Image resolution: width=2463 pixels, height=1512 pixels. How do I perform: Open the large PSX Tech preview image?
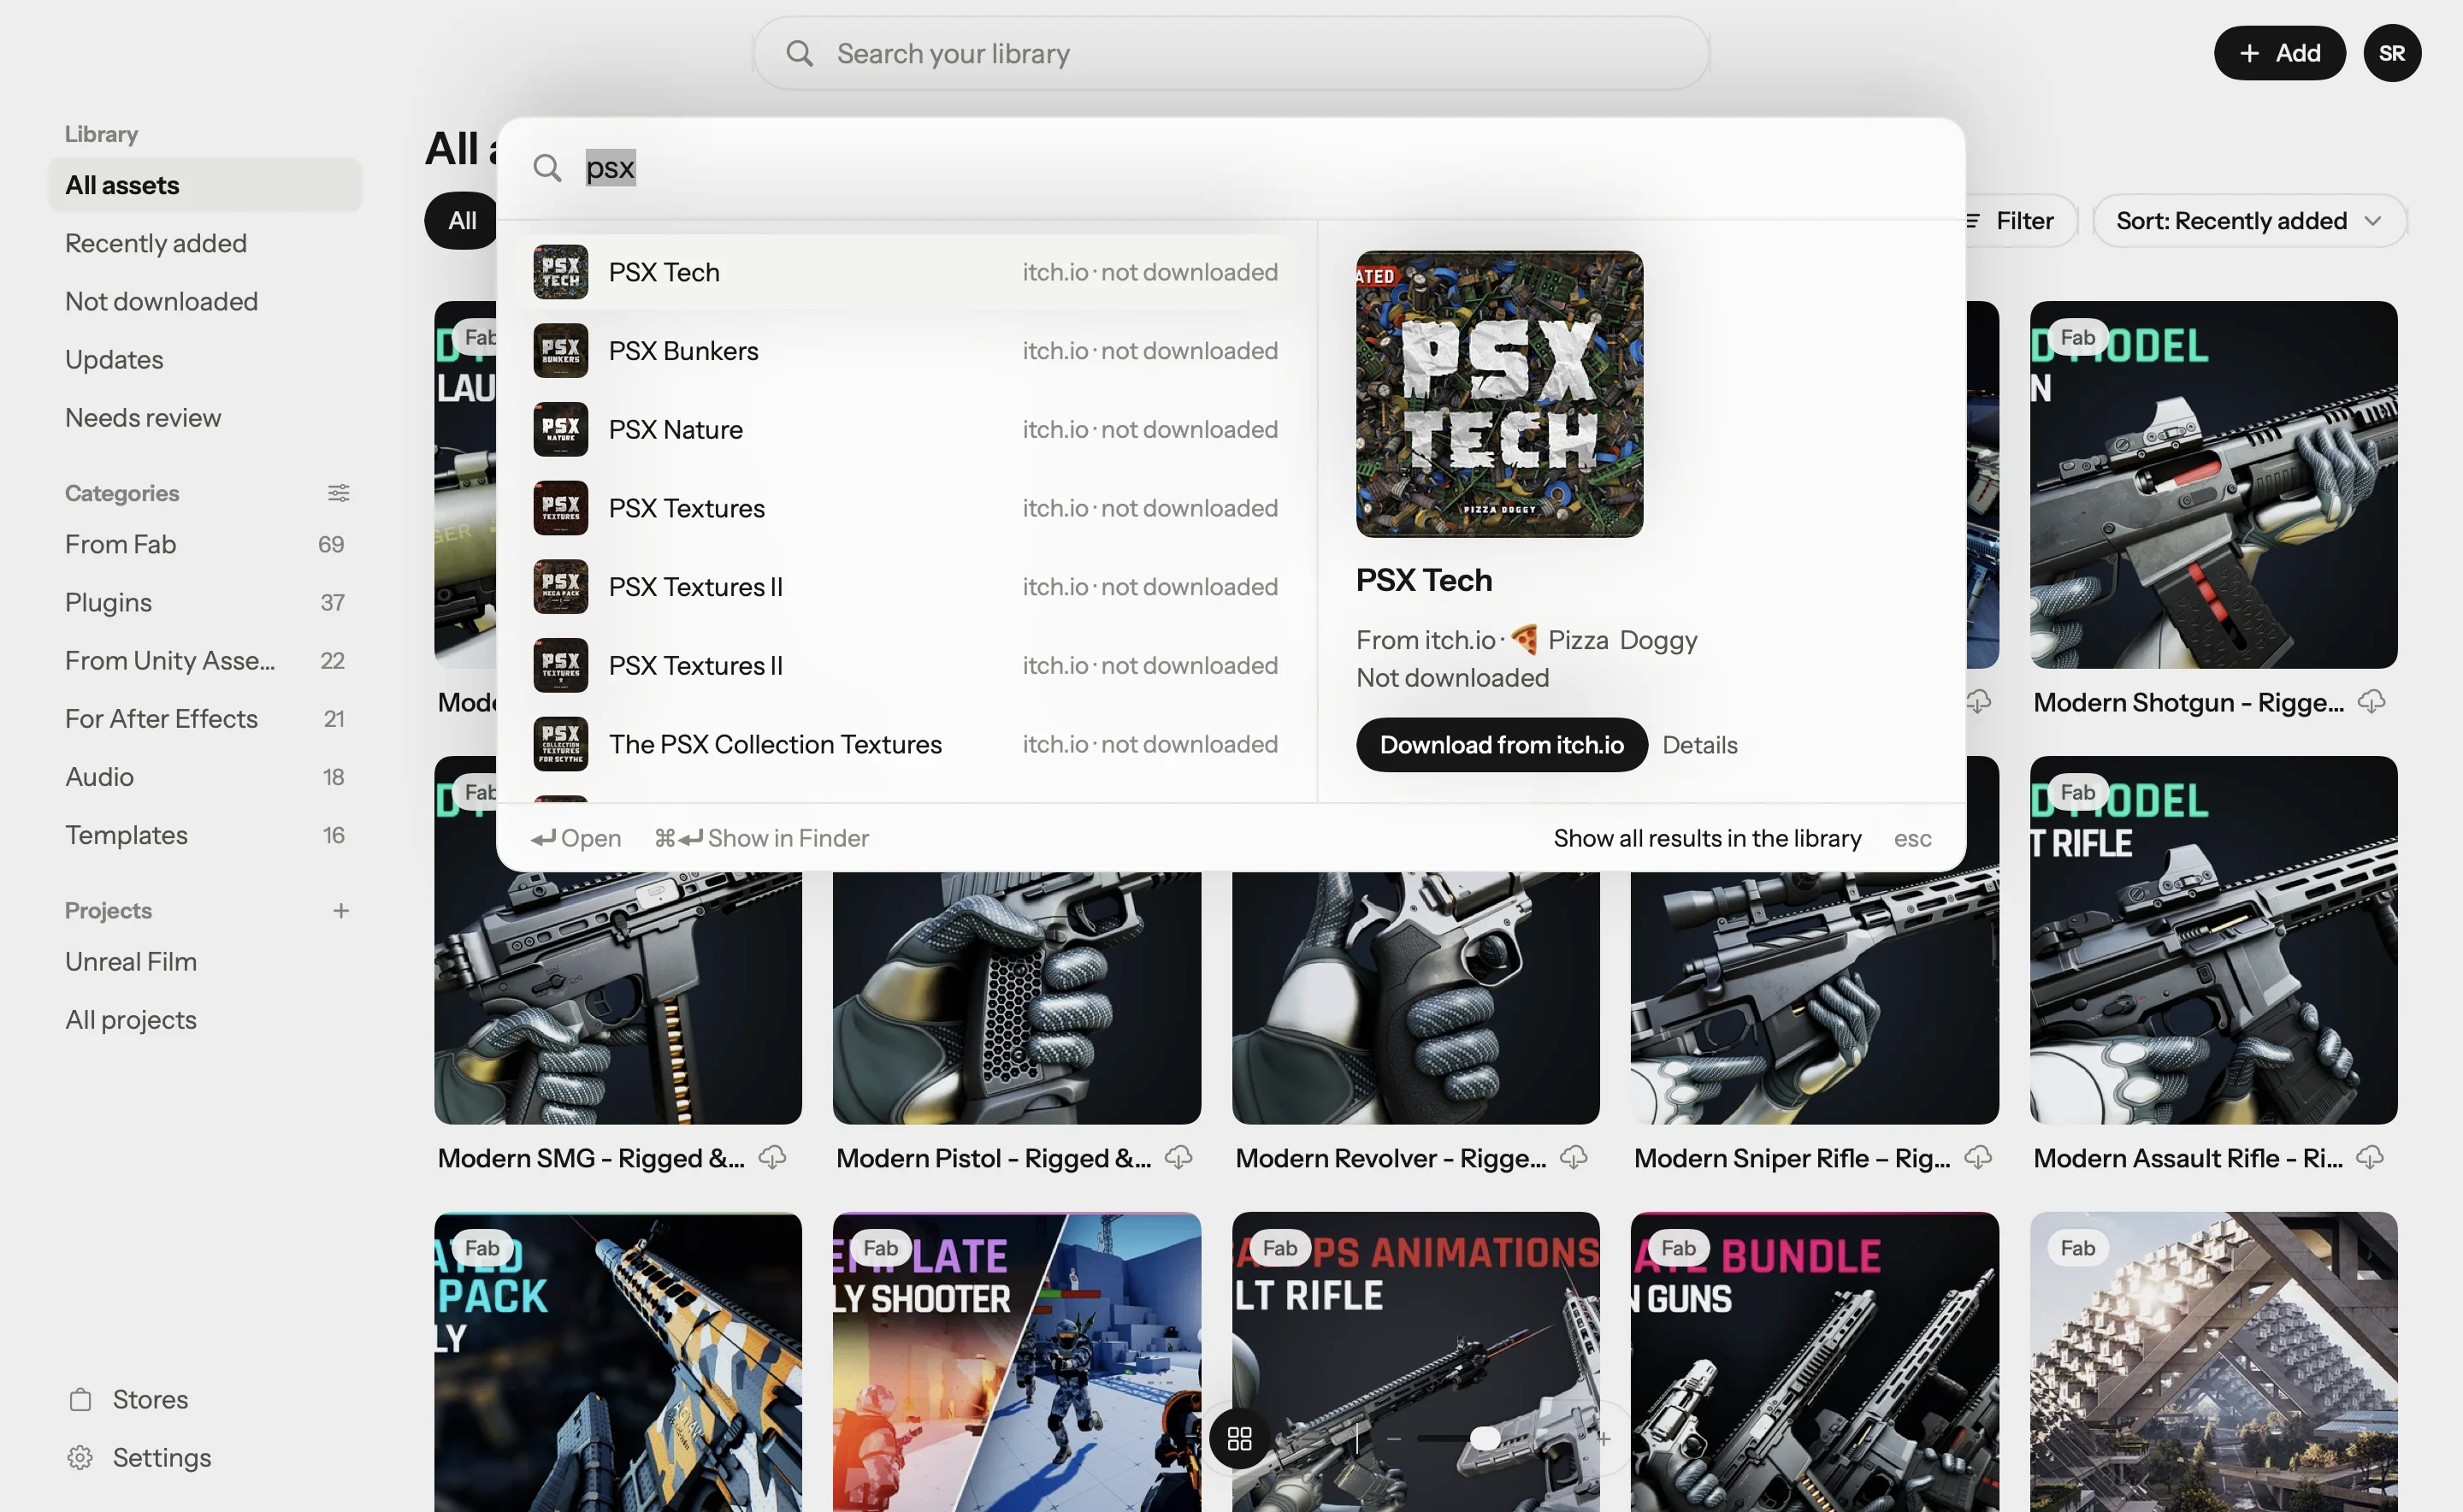coord(1499,394)
